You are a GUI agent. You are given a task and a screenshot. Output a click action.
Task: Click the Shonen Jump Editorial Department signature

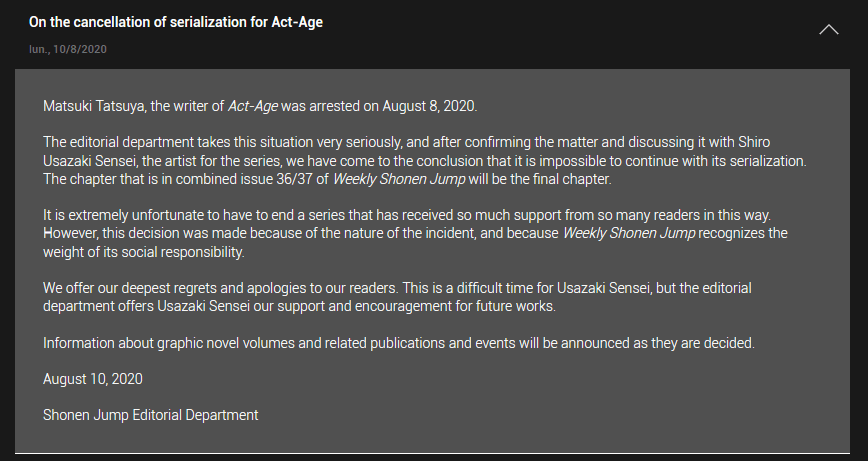pos(151,415)
